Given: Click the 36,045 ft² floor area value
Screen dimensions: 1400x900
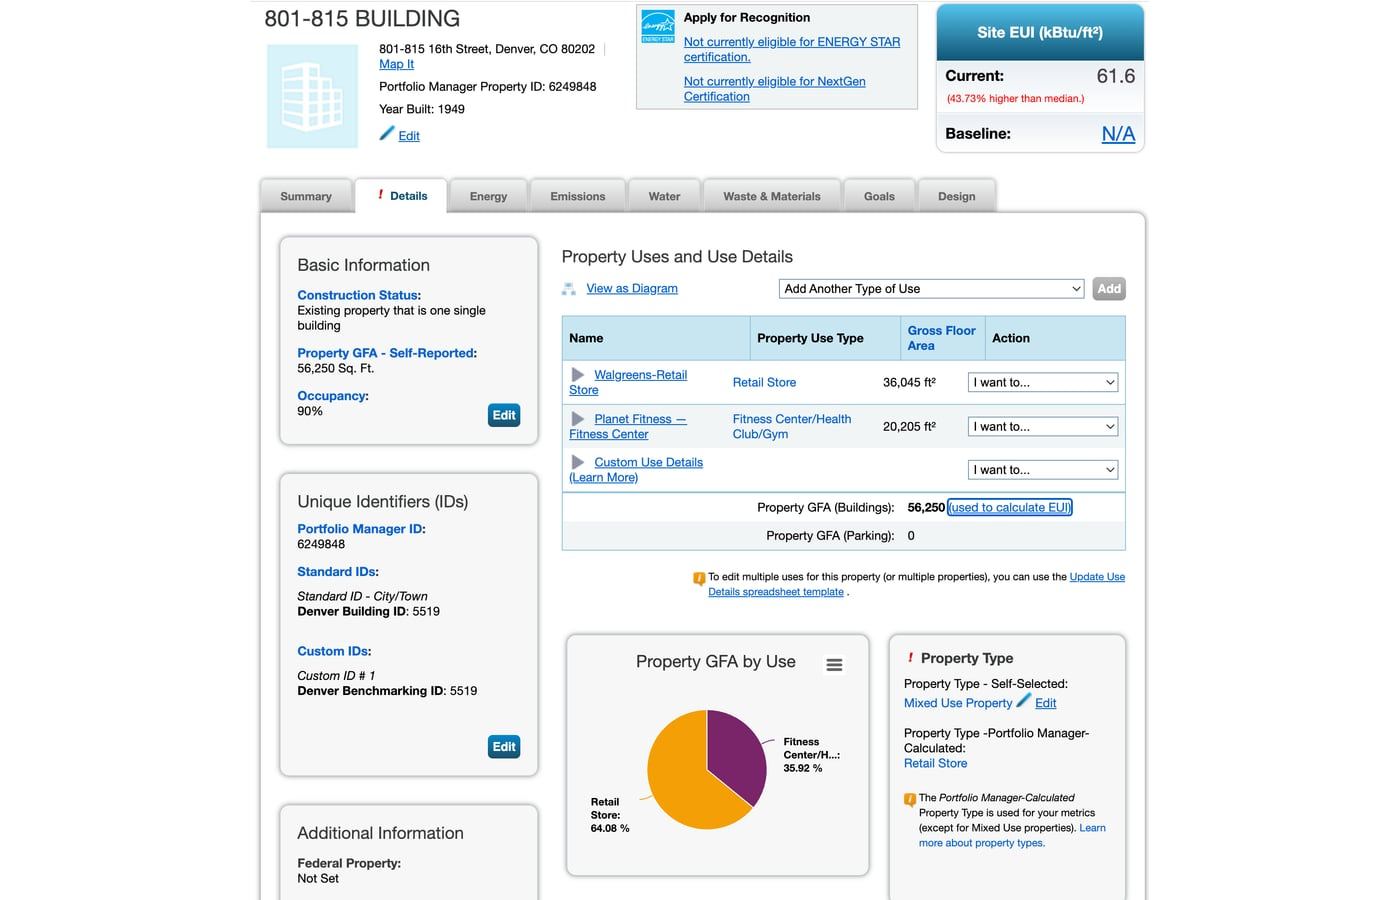Looking at the screenshot, I should [x=909, y=383].
